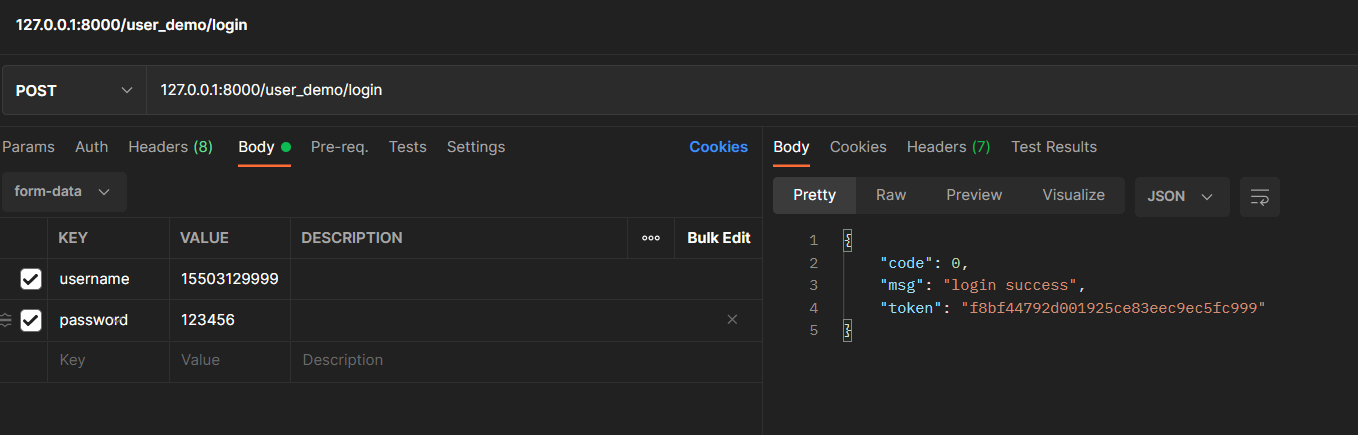1358x435 pixels.
Task: Open the JSON response format dropdown
Action: tap(1180, 196)
